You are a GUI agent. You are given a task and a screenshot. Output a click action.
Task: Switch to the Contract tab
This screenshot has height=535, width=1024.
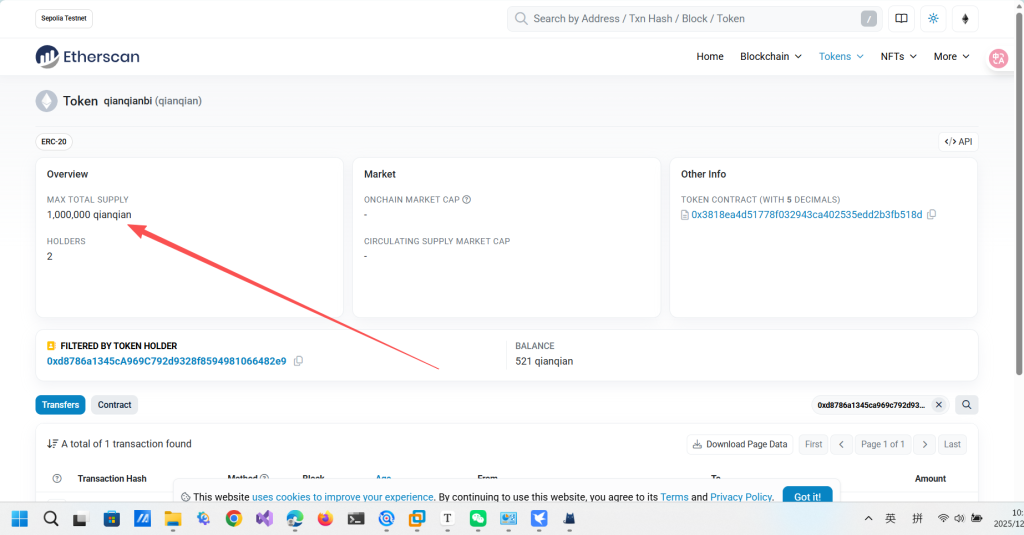(114, 405)
